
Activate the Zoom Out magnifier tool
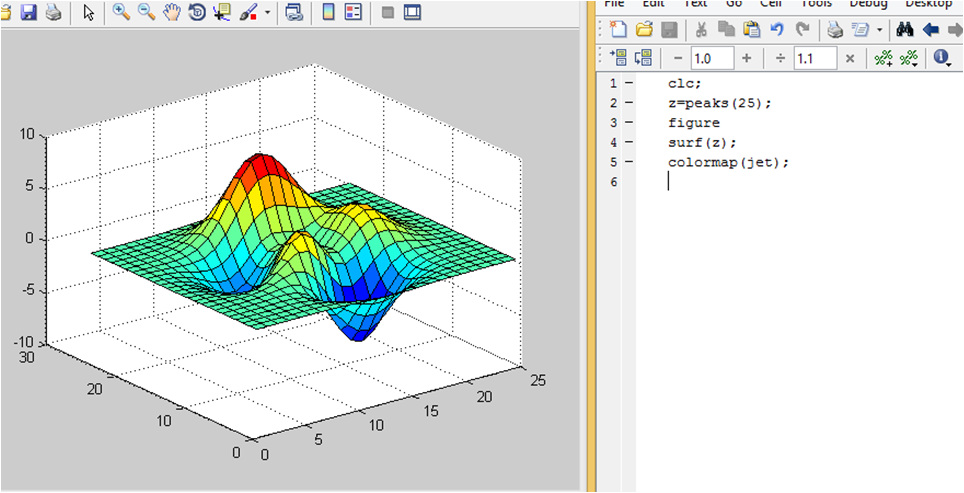[146, 12]
